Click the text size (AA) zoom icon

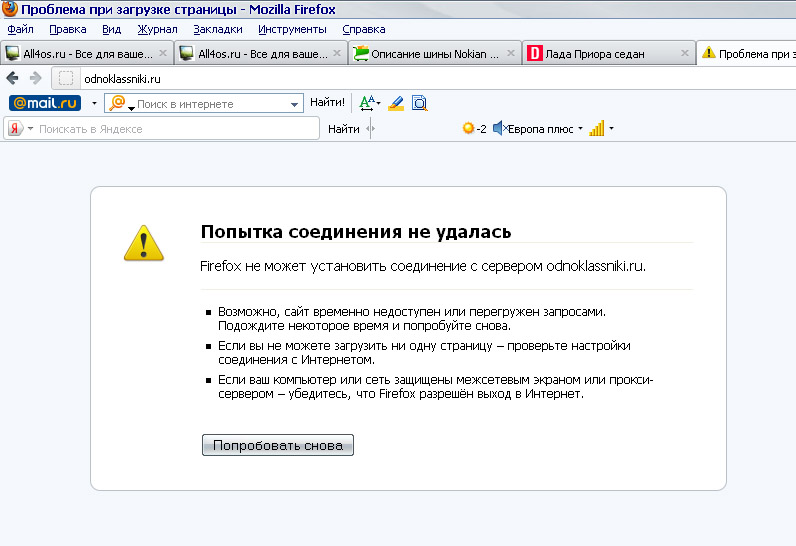[x=368, y=103]
